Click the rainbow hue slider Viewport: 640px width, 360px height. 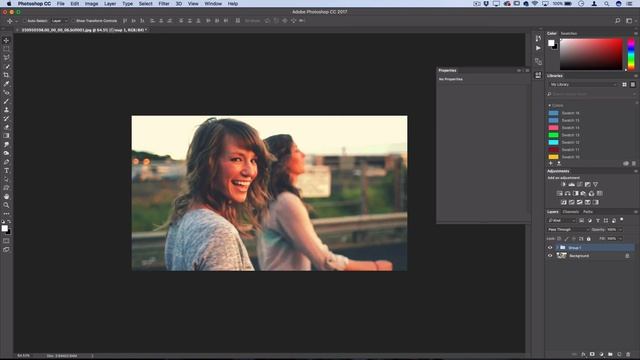click(x=631, y=54)
